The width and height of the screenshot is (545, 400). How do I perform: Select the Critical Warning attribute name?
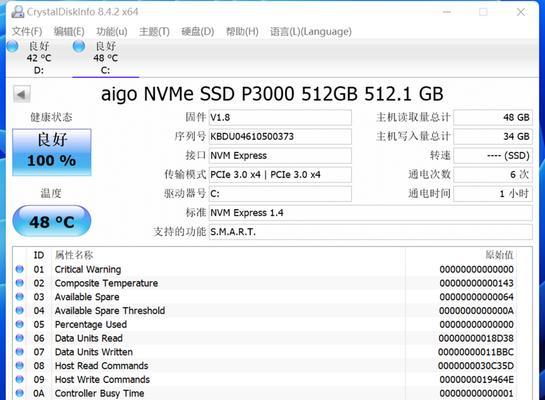(88, 269)
